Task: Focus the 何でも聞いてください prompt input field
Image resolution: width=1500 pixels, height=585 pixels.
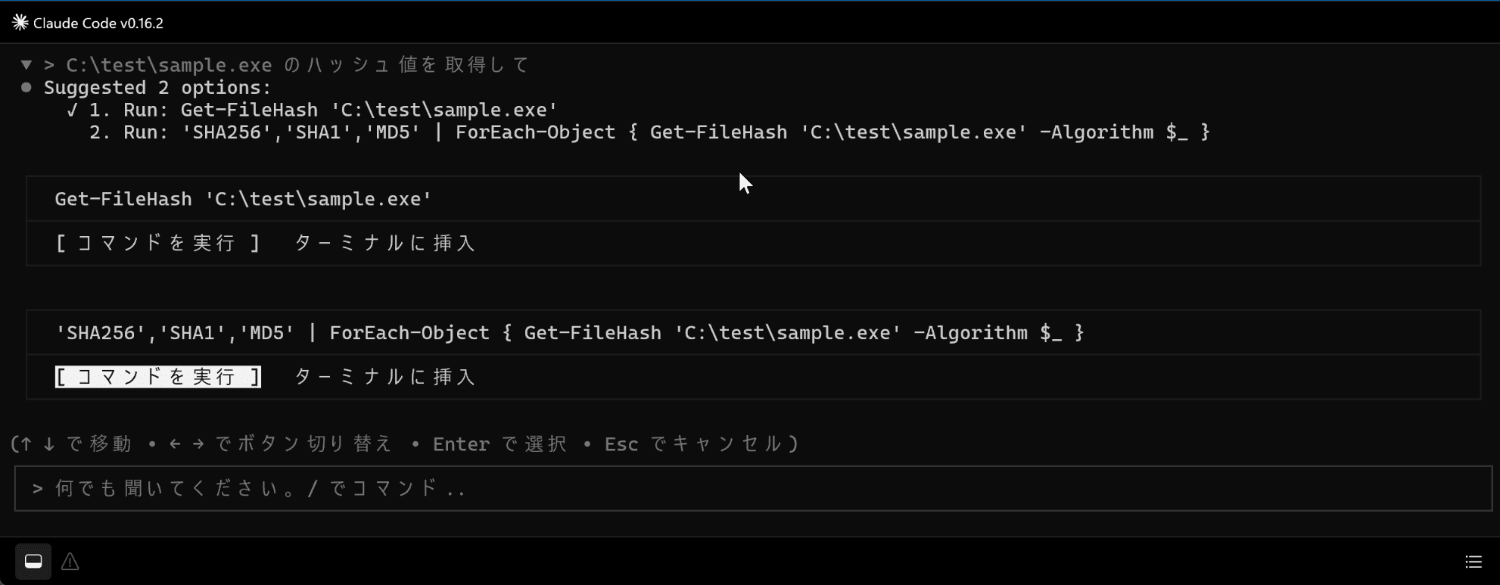Action: [750, 489]
